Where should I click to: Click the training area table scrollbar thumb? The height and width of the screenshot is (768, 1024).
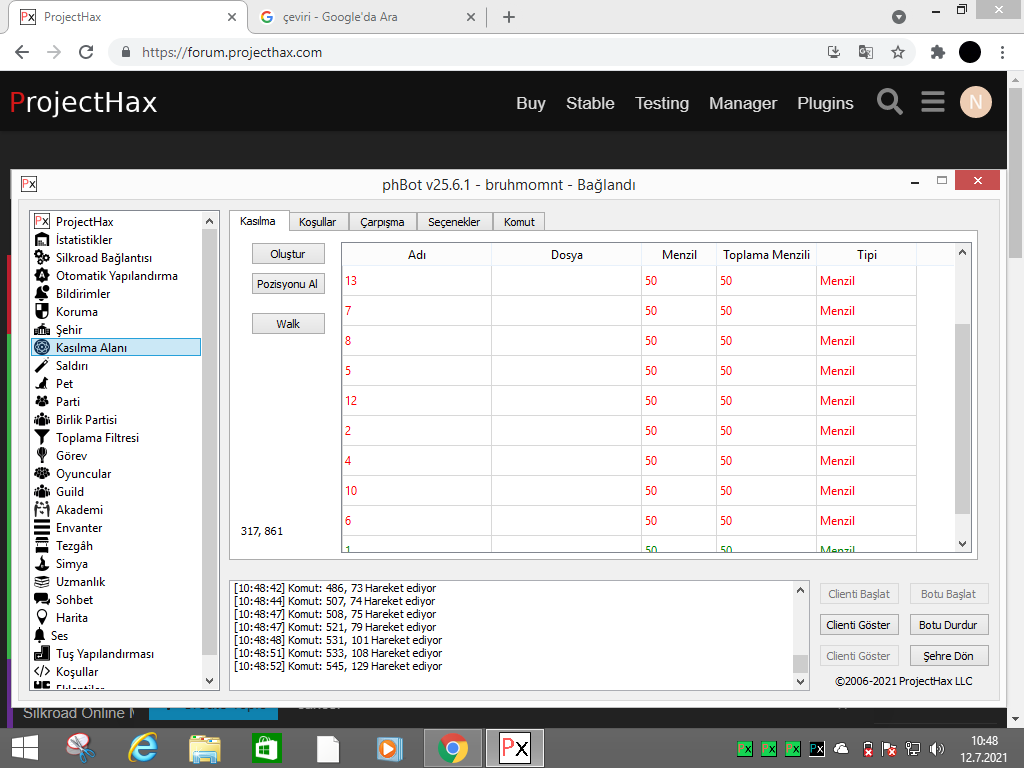click(963, 418)
